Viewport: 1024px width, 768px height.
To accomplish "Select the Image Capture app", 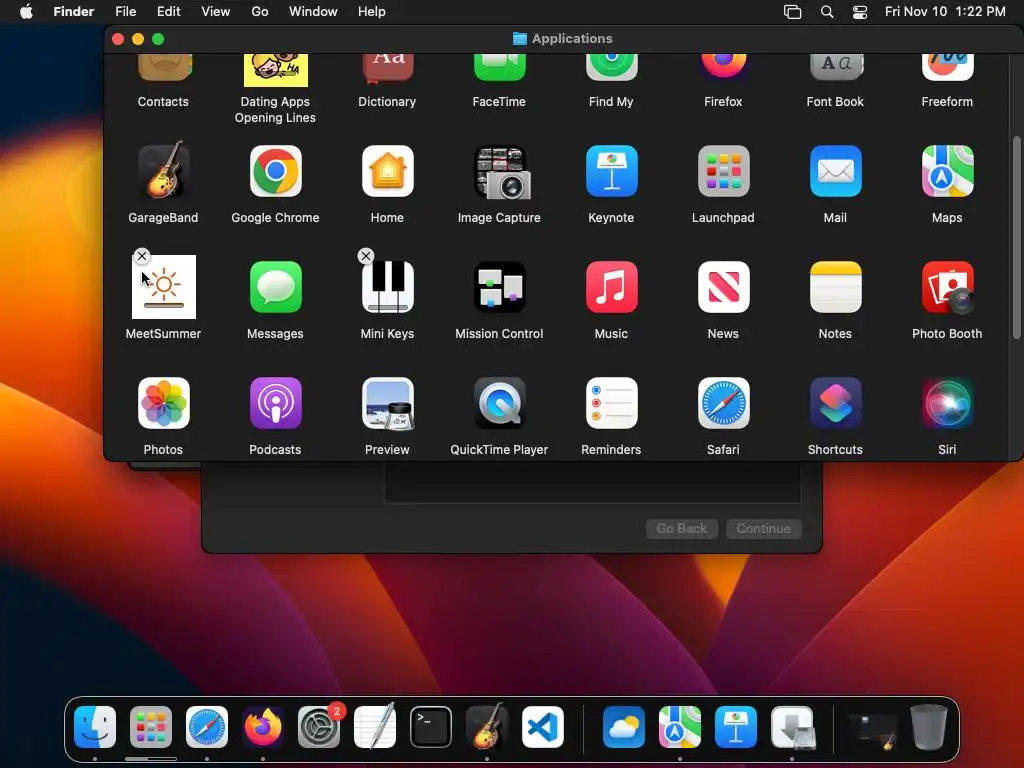I will point(500,172).
